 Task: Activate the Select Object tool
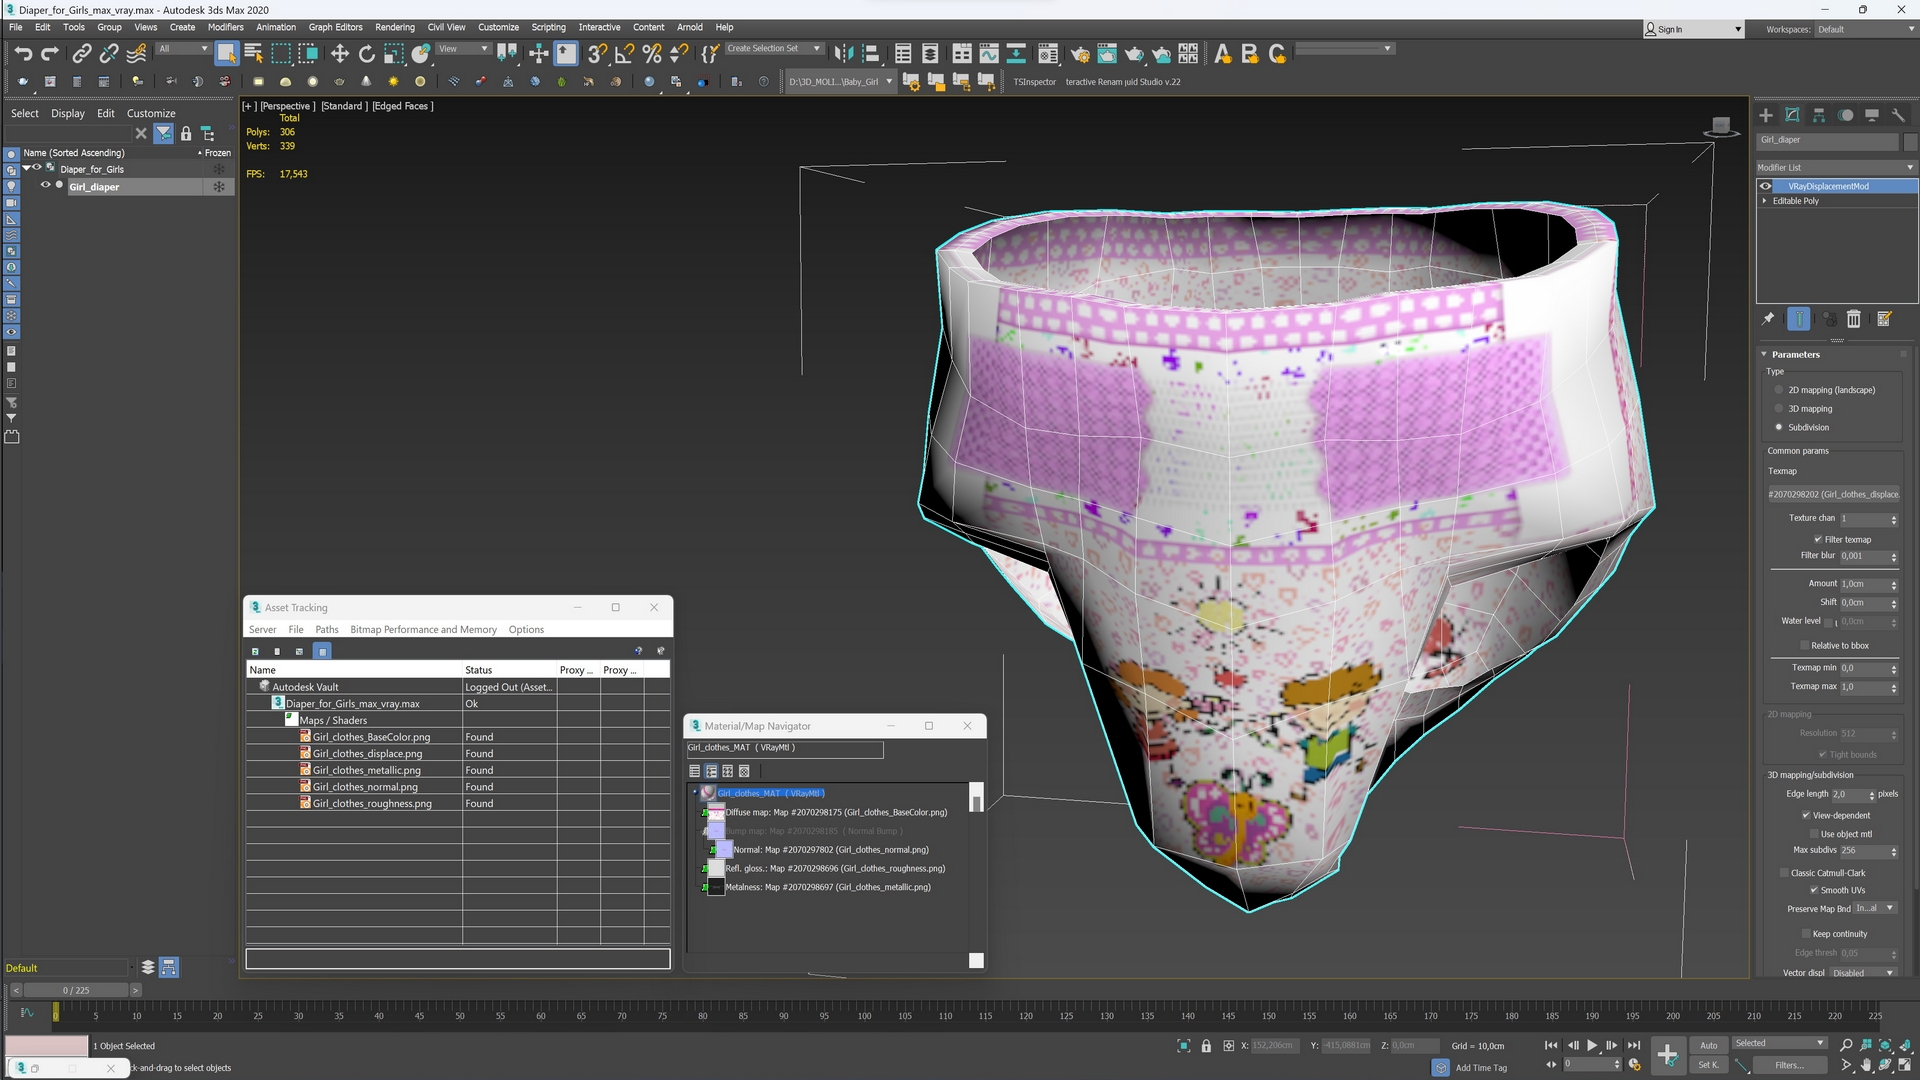tap(226, 53)
